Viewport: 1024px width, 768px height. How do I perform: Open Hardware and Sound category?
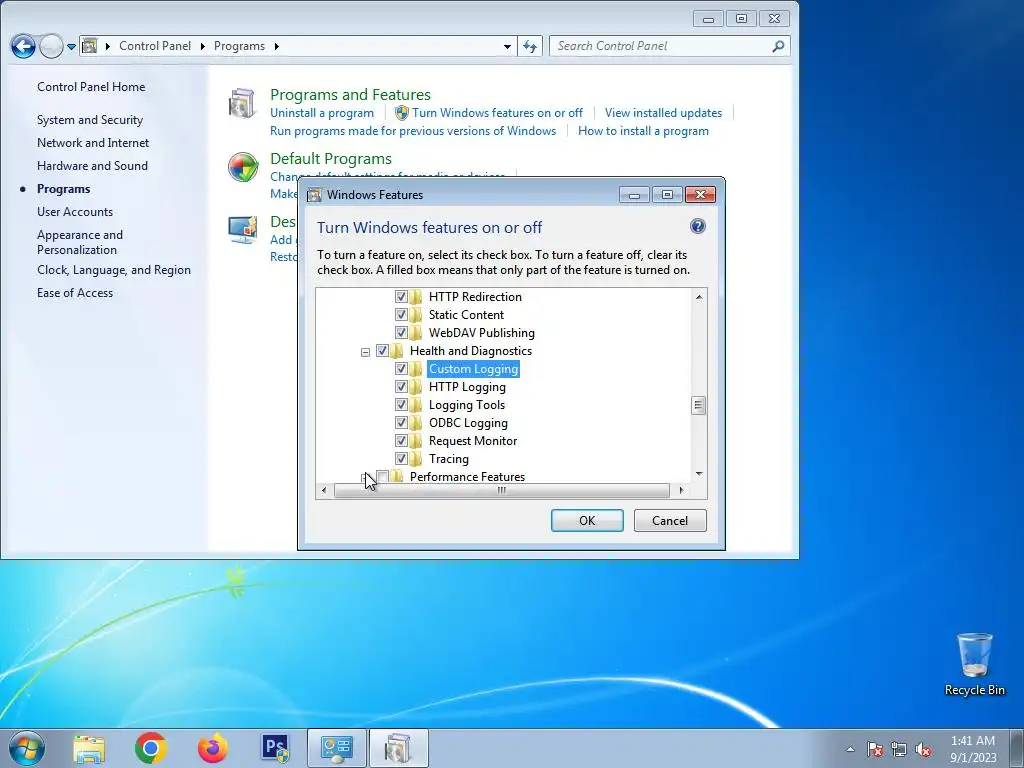(92, 166)
